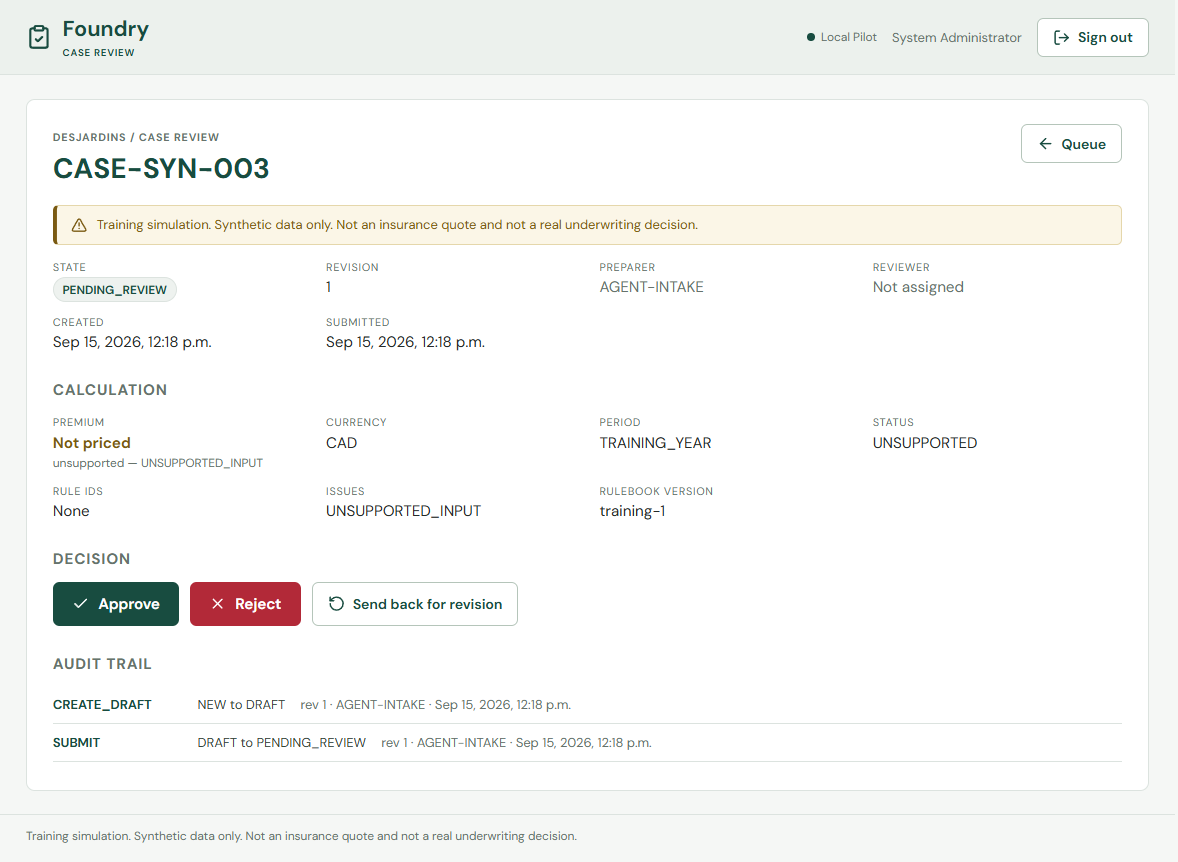Click the CALCULATION section heading
This screenshot has height=862, width=1178.
(x=110, y=390)
